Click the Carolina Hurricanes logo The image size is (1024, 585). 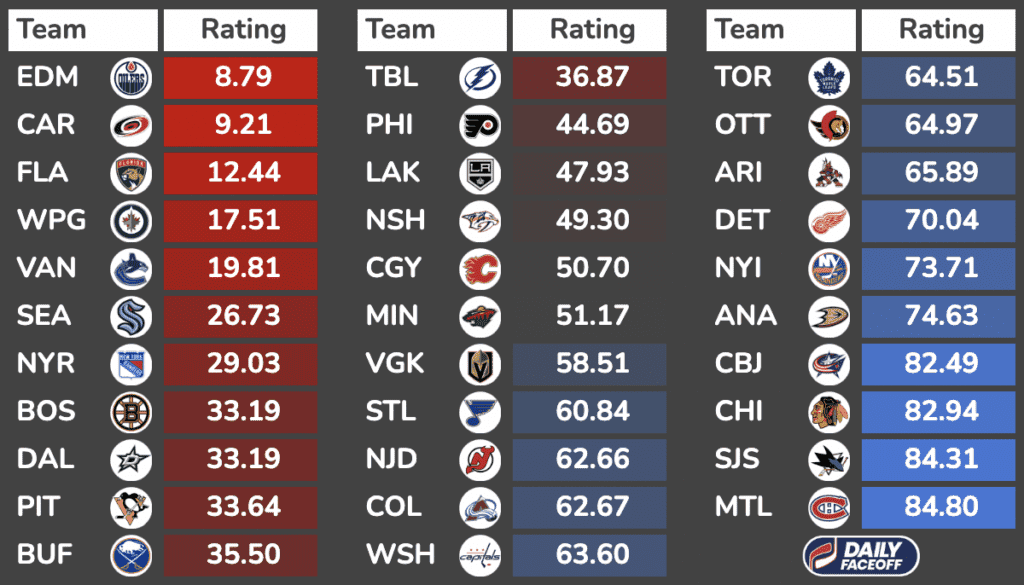pyautogui.click(x=131, y=125)
